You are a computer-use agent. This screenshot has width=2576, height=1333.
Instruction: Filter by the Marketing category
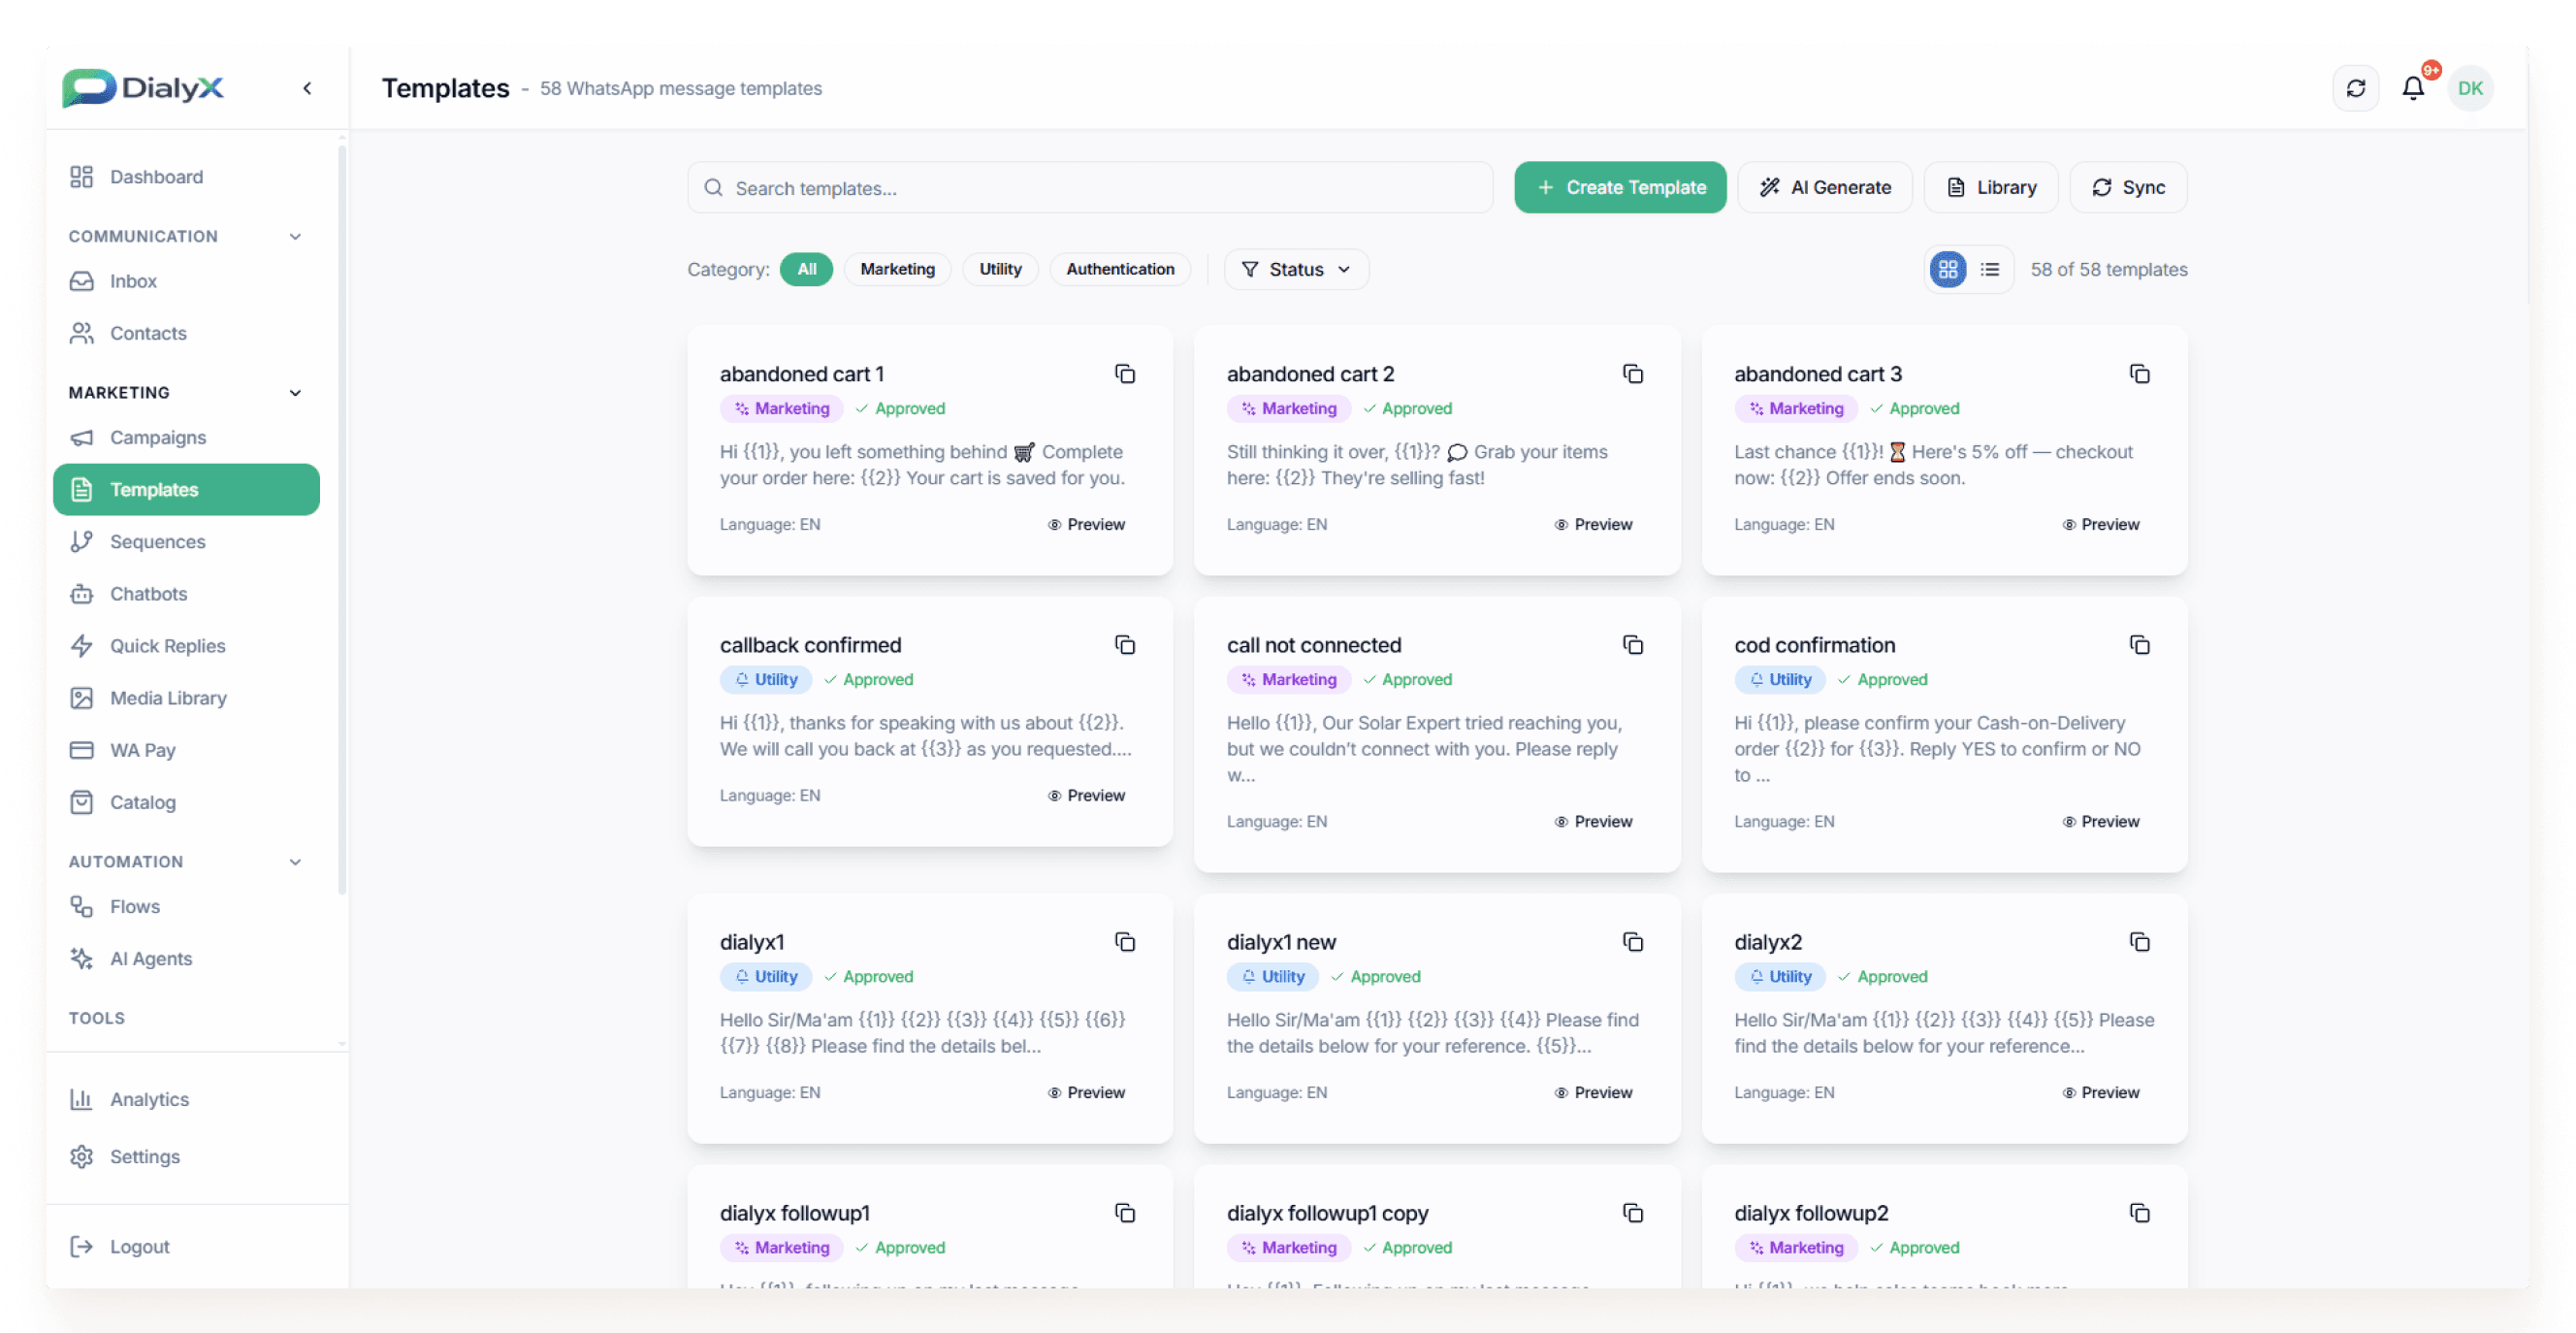897,269
